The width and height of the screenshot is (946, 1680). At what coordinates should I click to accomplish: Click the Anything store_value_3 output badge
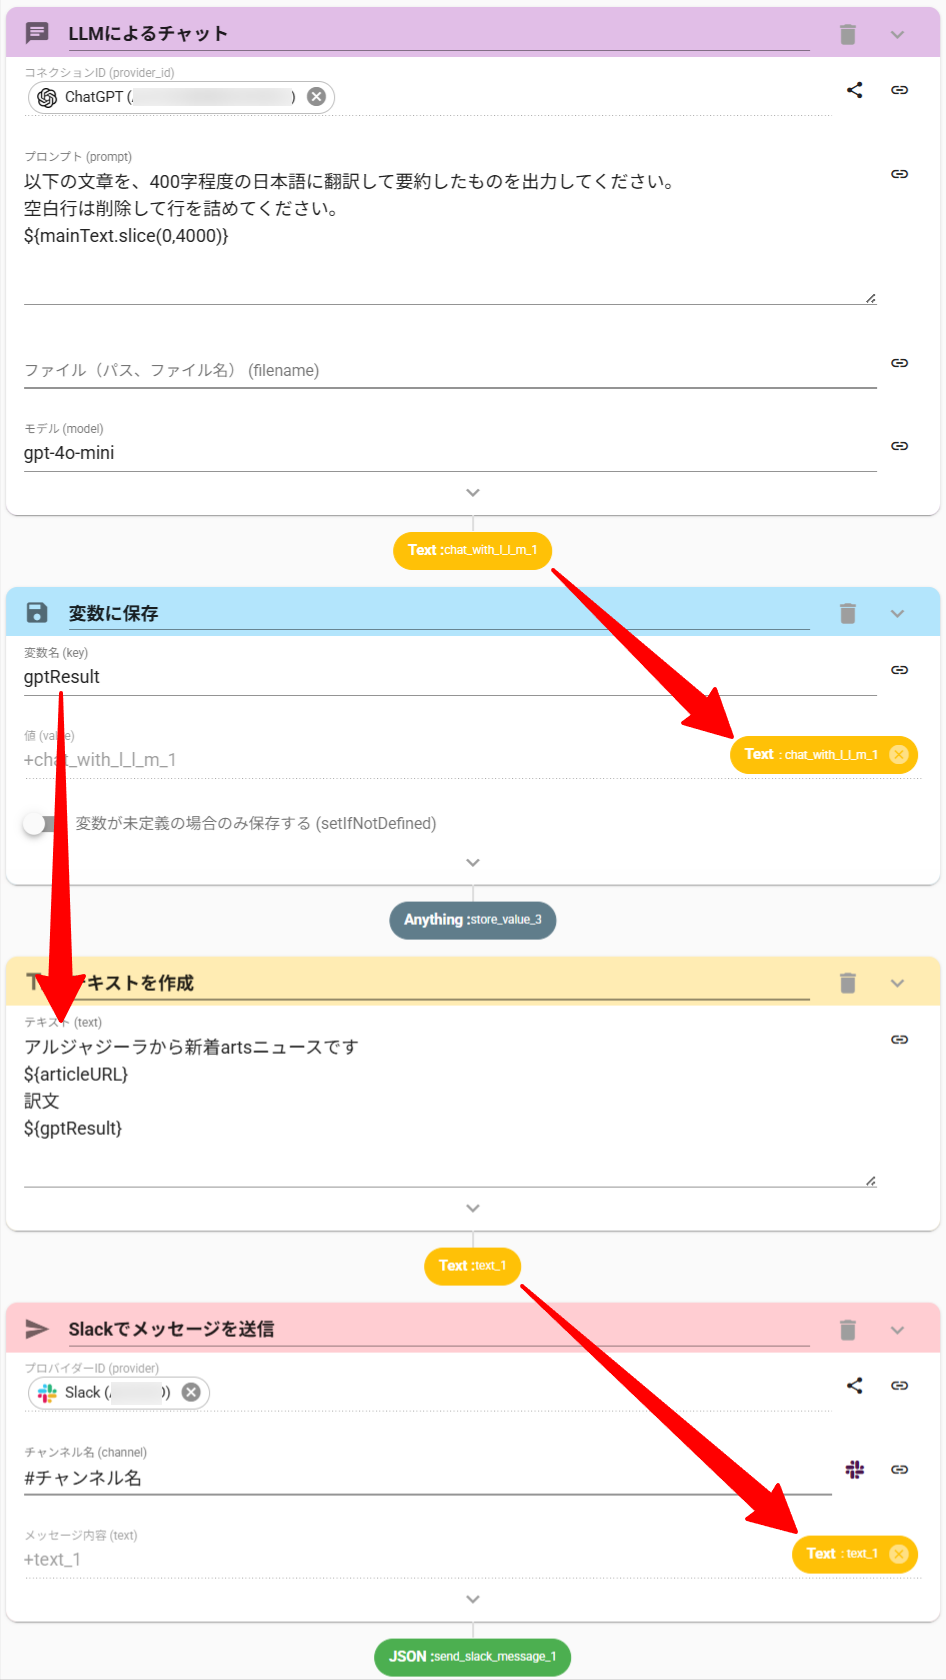472,920
